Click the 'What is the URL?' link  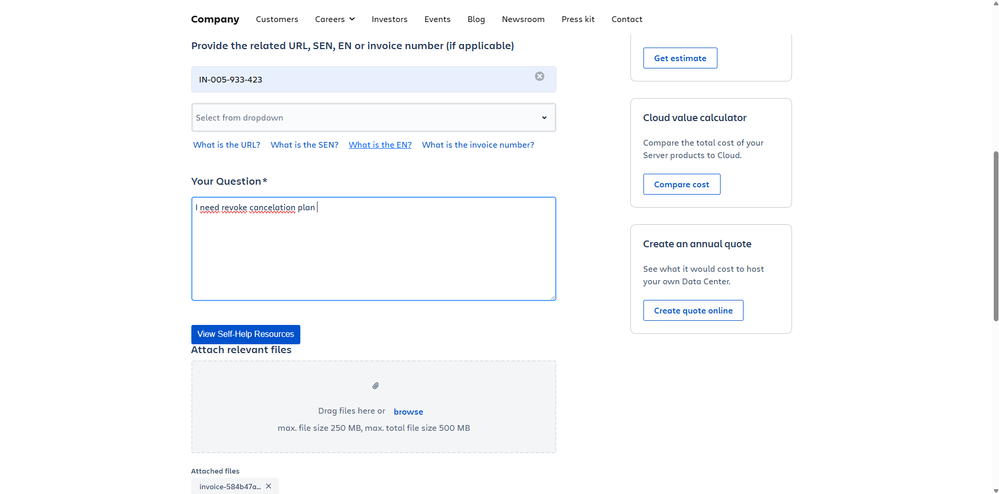coord(227,145)
